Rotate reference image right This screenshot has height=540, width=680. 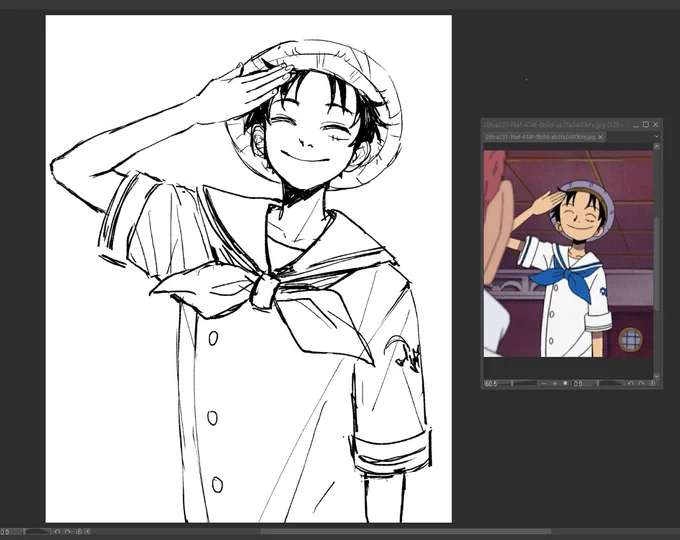pyautogui.click(x=641, y=383)
